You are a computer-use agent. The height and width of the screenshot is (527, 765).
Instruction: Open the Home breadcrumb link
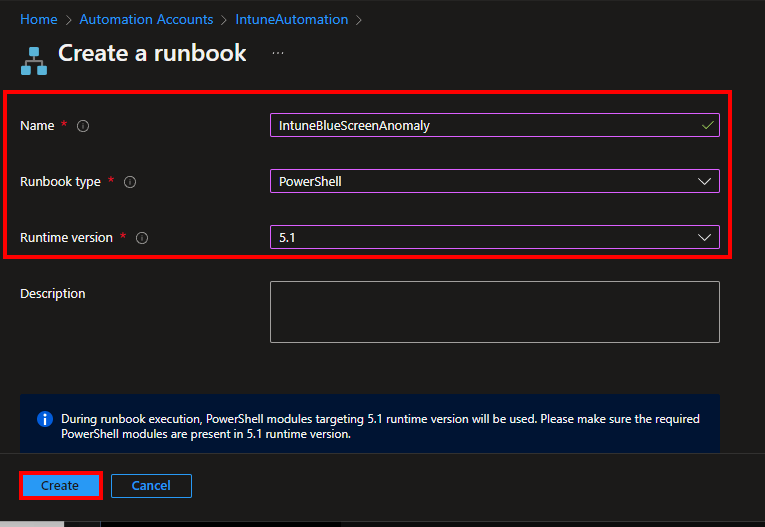(x=39, y=20)
